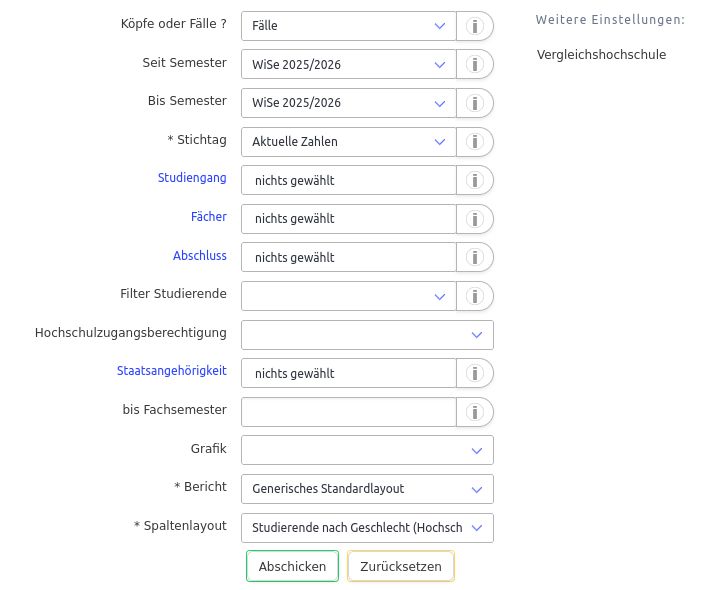Click the Staatsangehörigkeit label link

click(171, 371)
